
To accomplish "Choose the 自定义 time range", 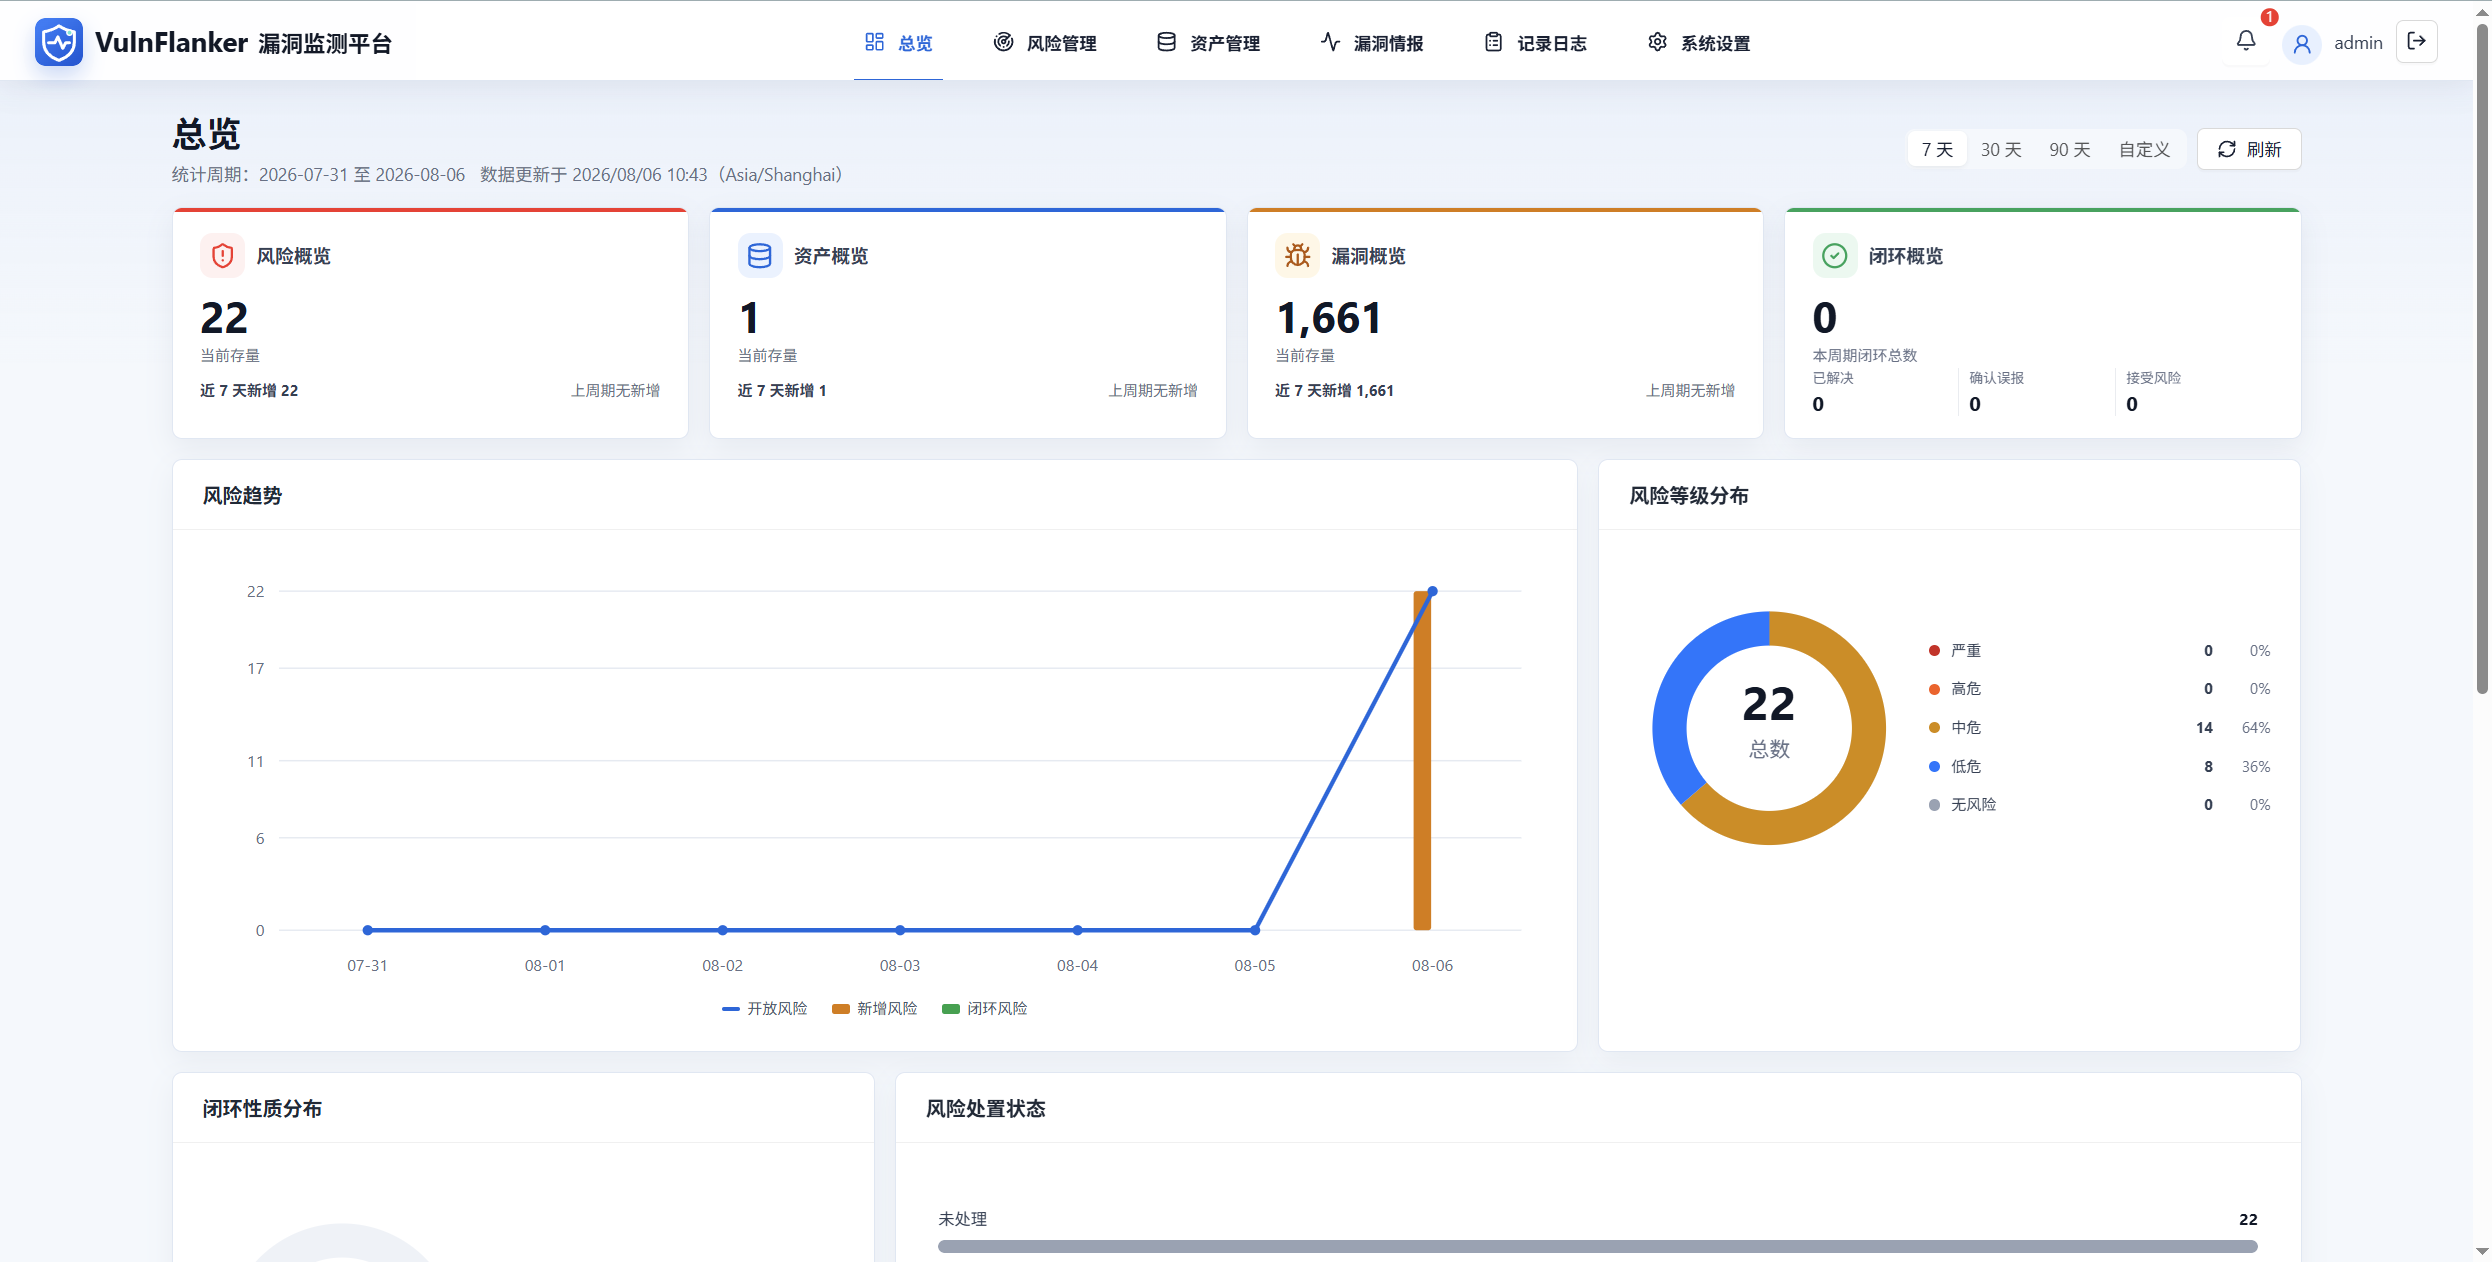I will coord(2145,150).
